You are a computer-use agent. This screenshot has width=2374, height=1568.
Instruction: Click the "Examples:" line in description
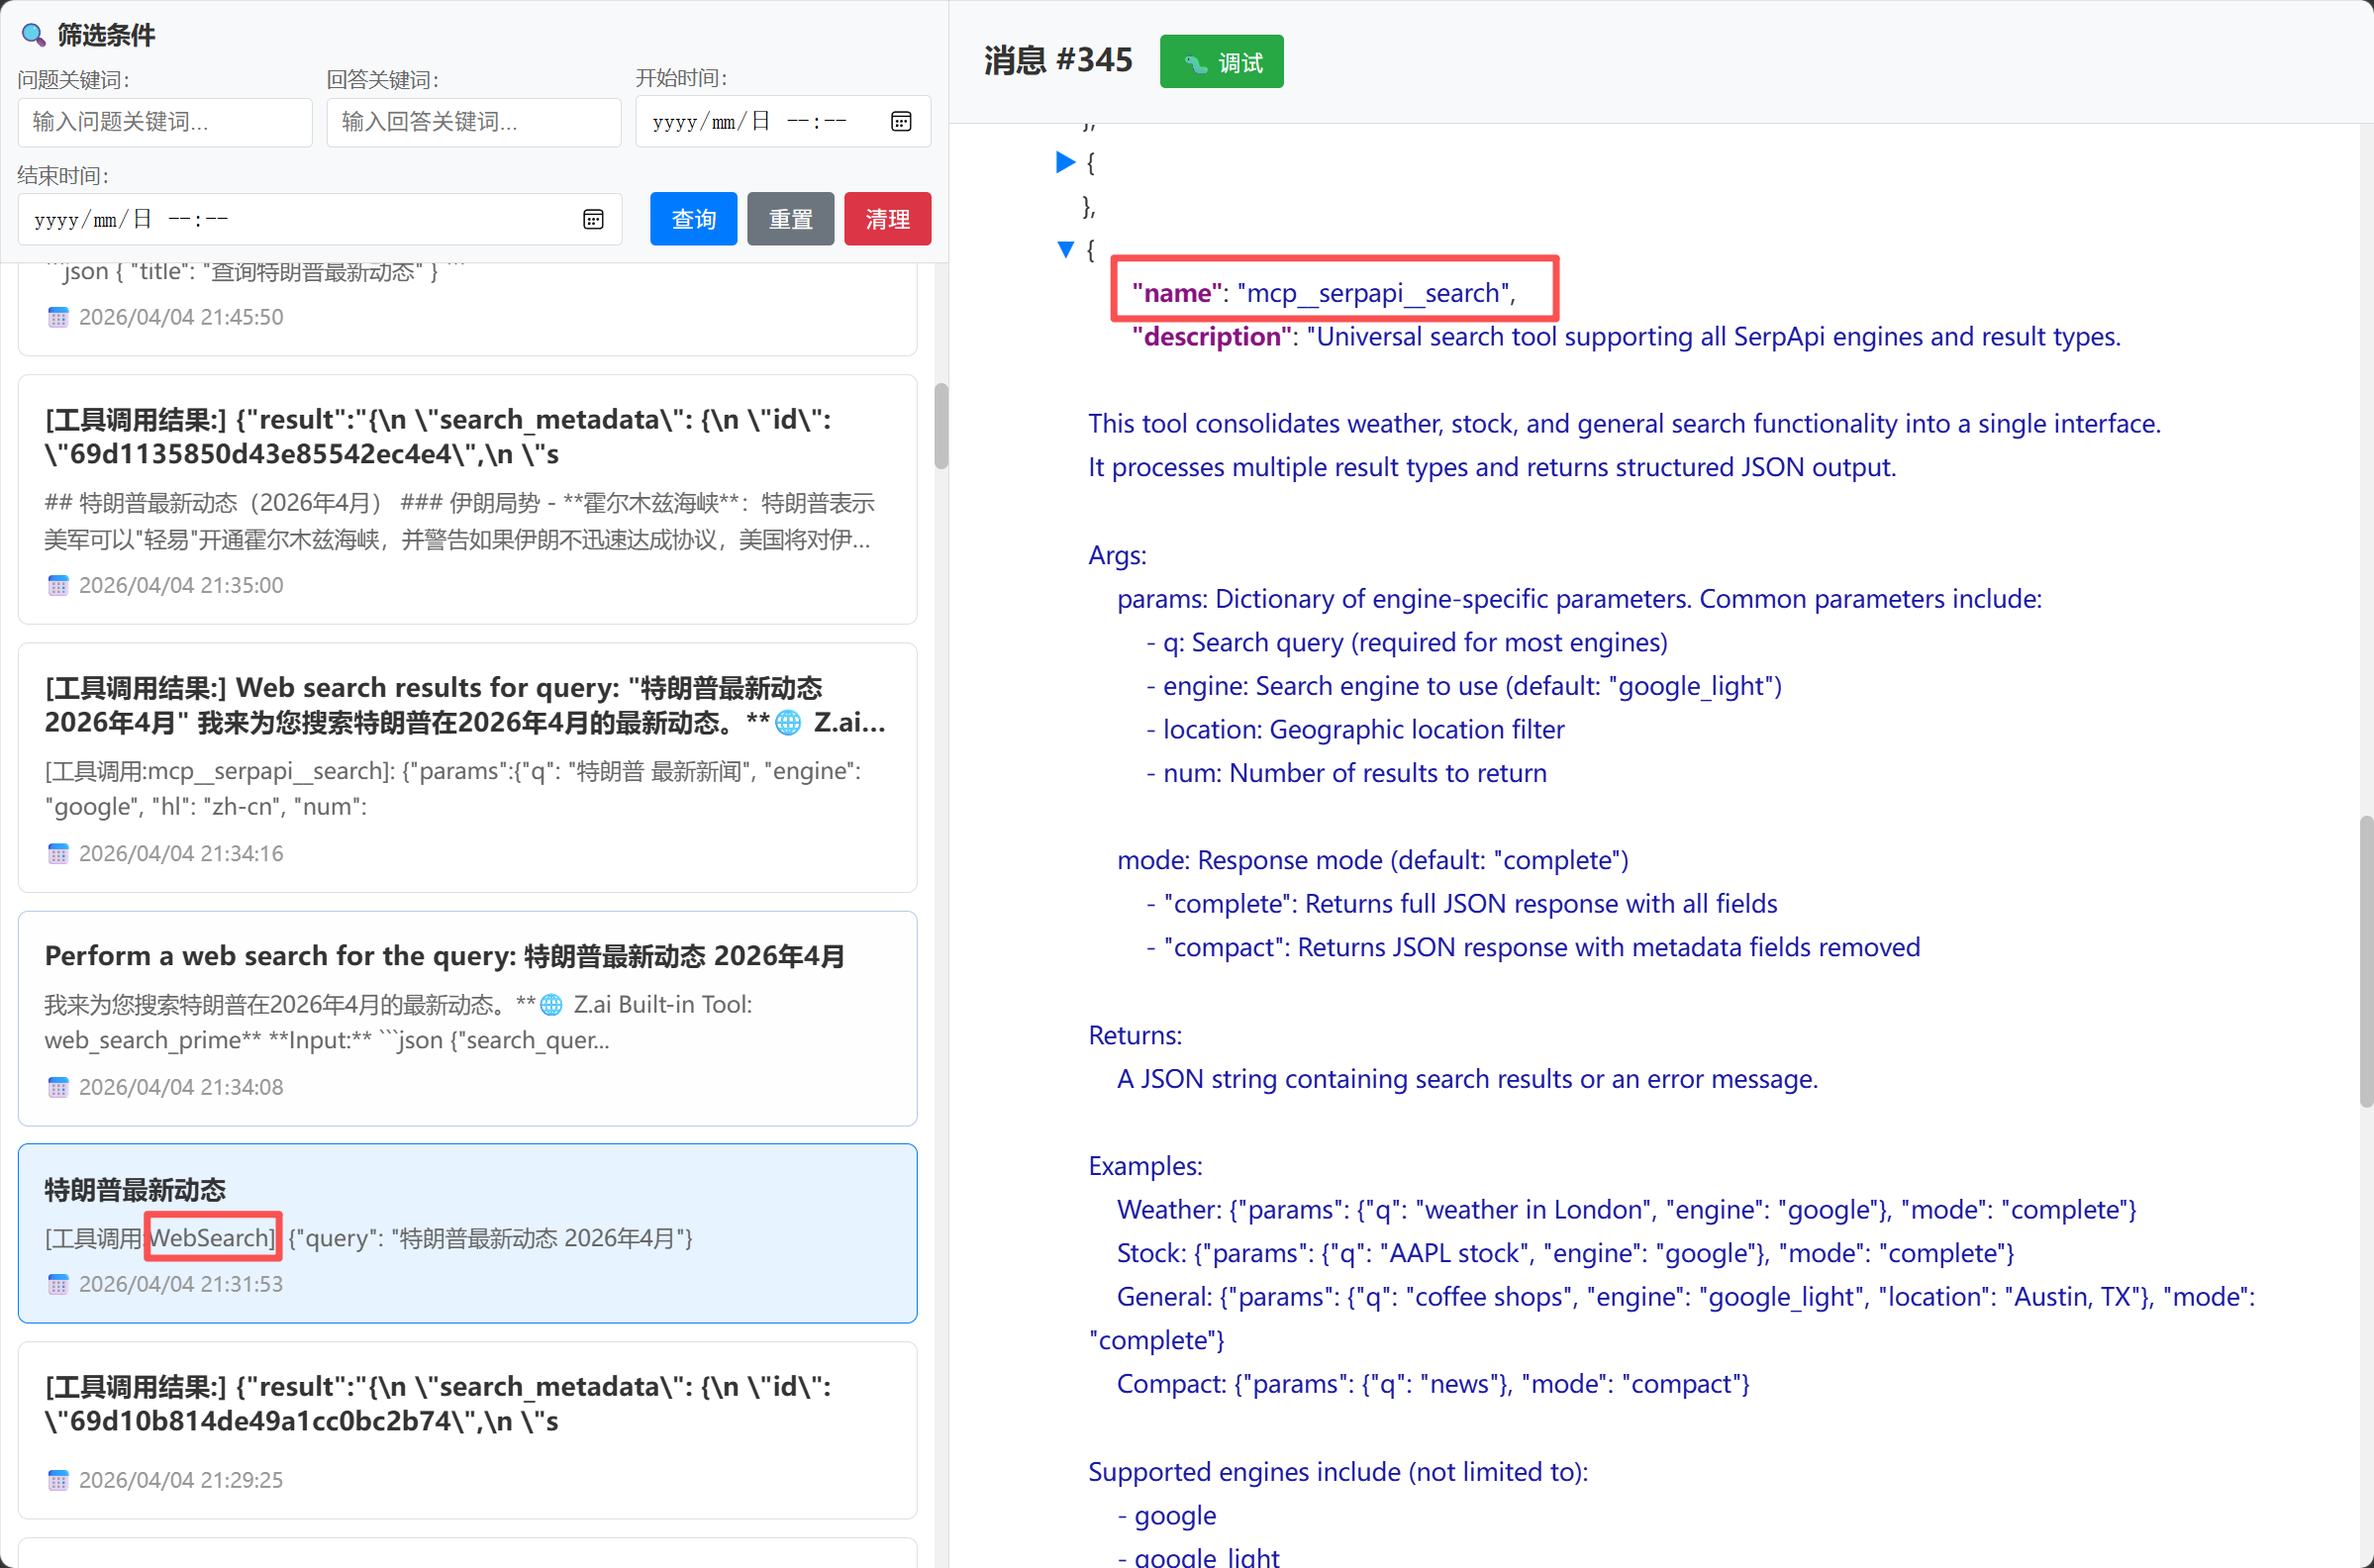(1145, 1166)
